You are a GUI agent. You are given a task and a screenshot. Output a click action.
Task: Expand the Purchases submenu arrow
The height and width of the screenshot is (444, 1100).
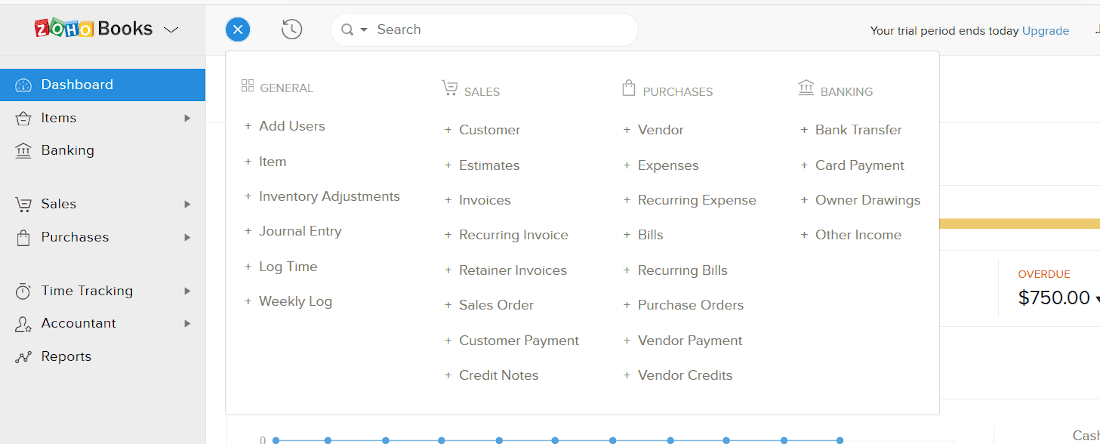[x=187, y=237]
